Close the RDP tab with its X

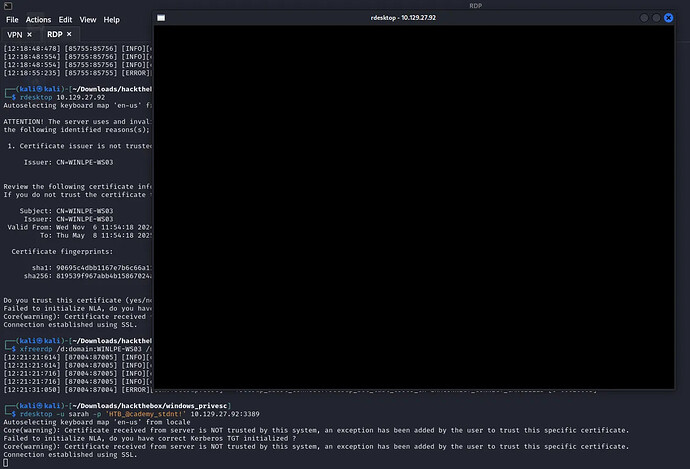click(69, 34)
